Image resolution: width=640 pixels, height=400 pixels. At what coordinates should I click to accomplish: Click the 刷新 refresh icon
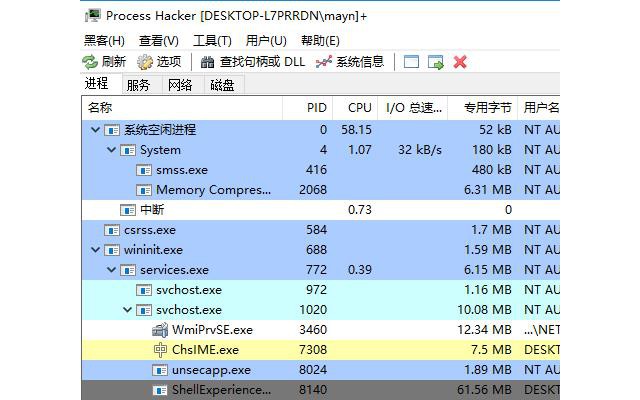(x=90, y=62)
